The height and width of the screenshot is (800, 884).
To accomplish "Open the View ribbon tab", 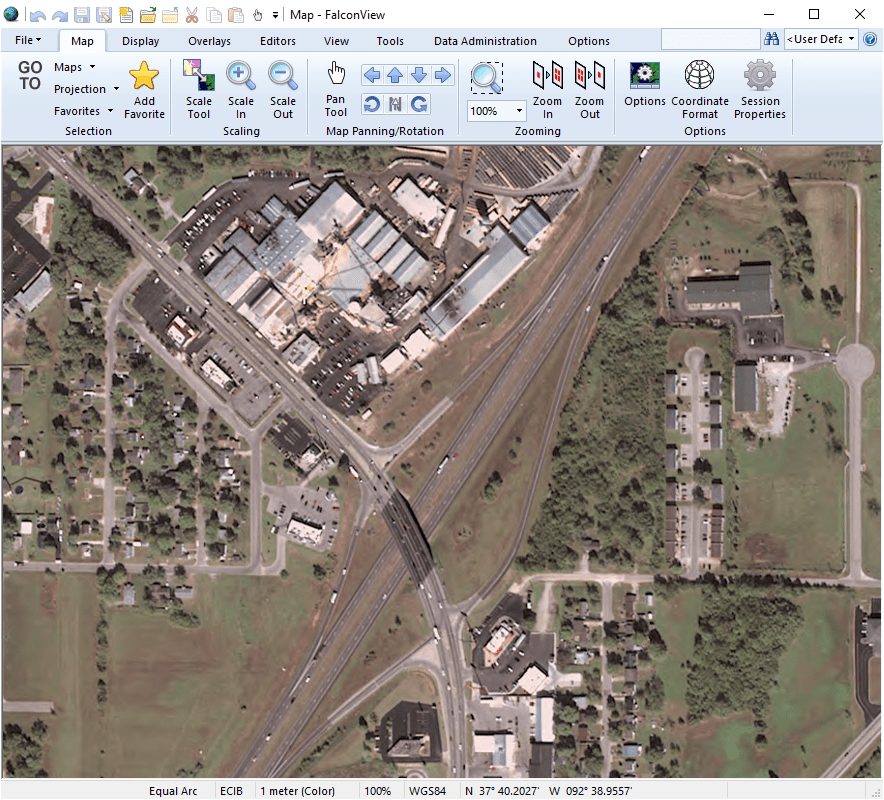I will (x=336, y=41).
